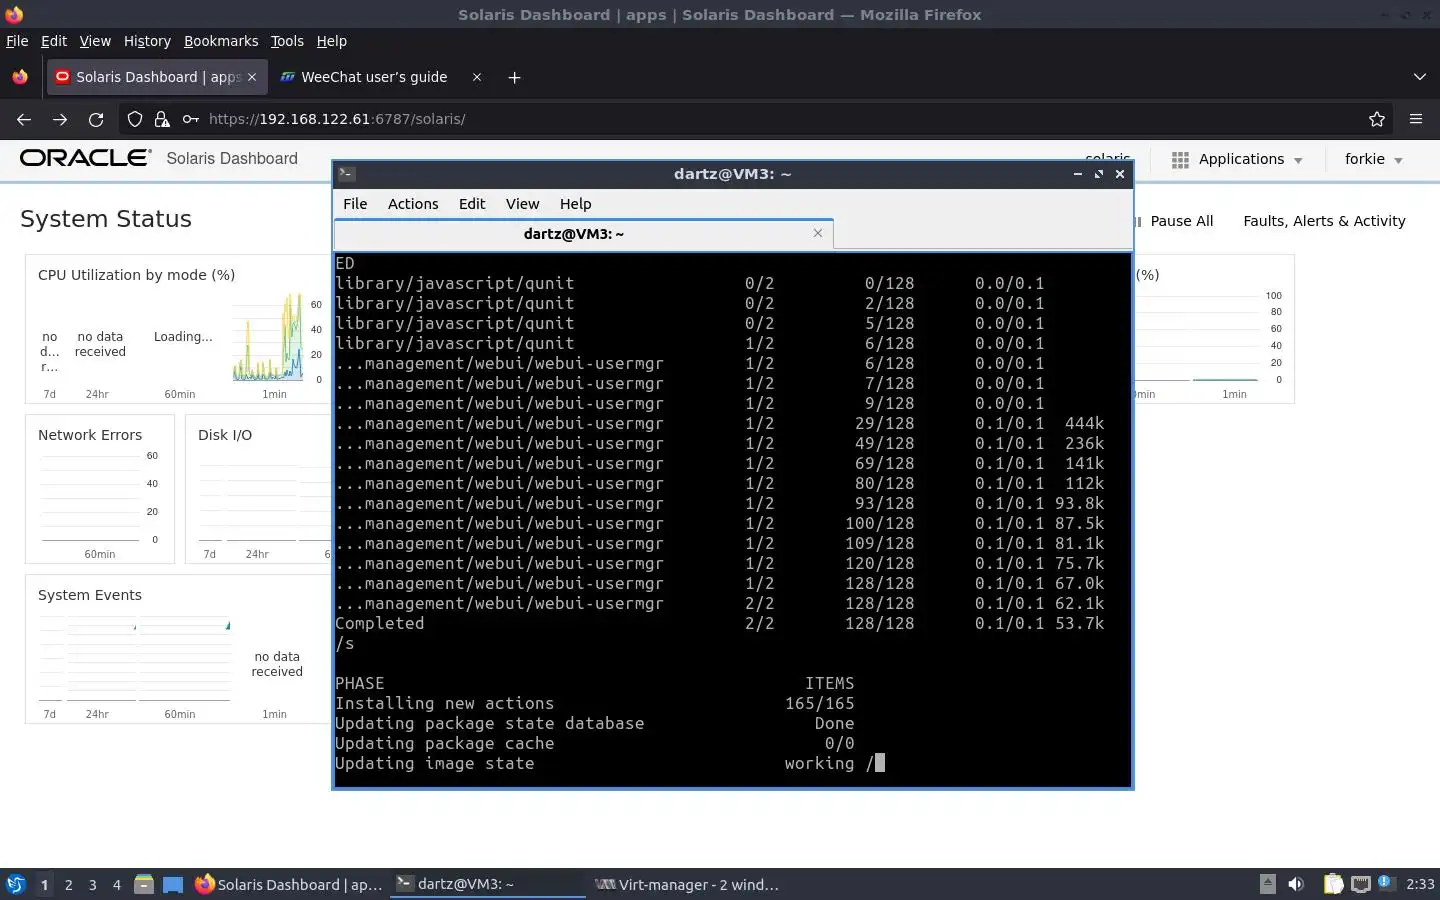
Task: Click Pause All in dashboard
Action: coord(1181,221)
